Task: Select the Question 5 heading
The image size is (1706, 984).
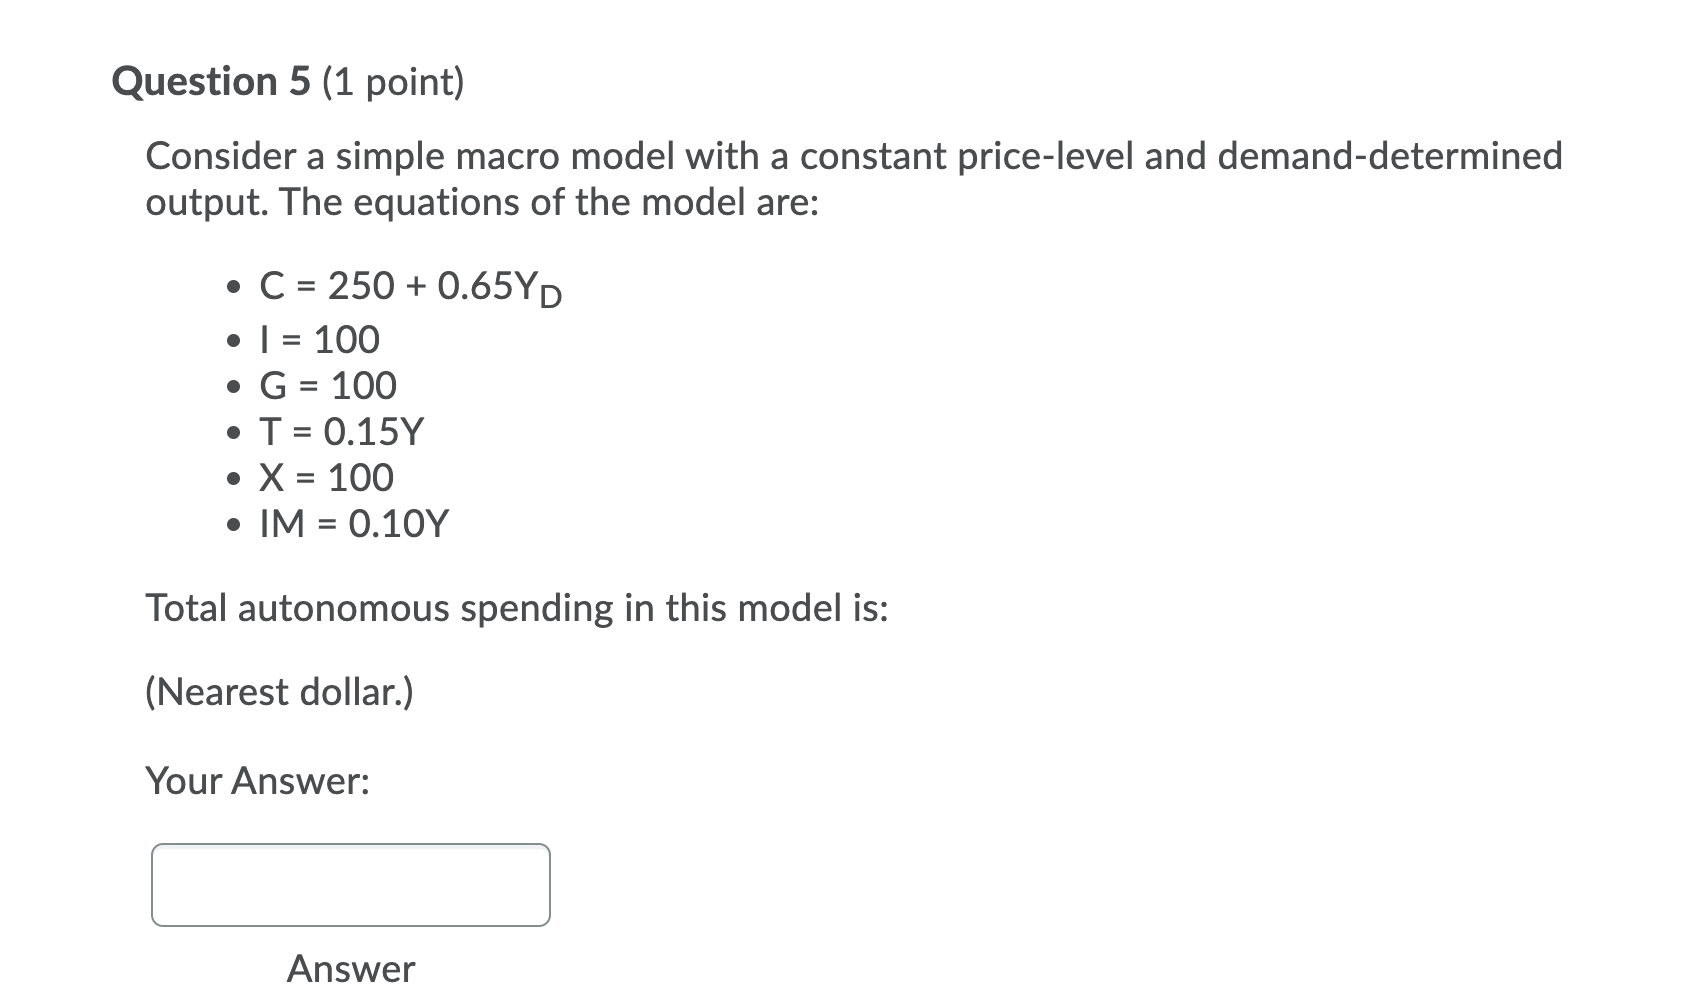Action: click(x=212, y=80)
